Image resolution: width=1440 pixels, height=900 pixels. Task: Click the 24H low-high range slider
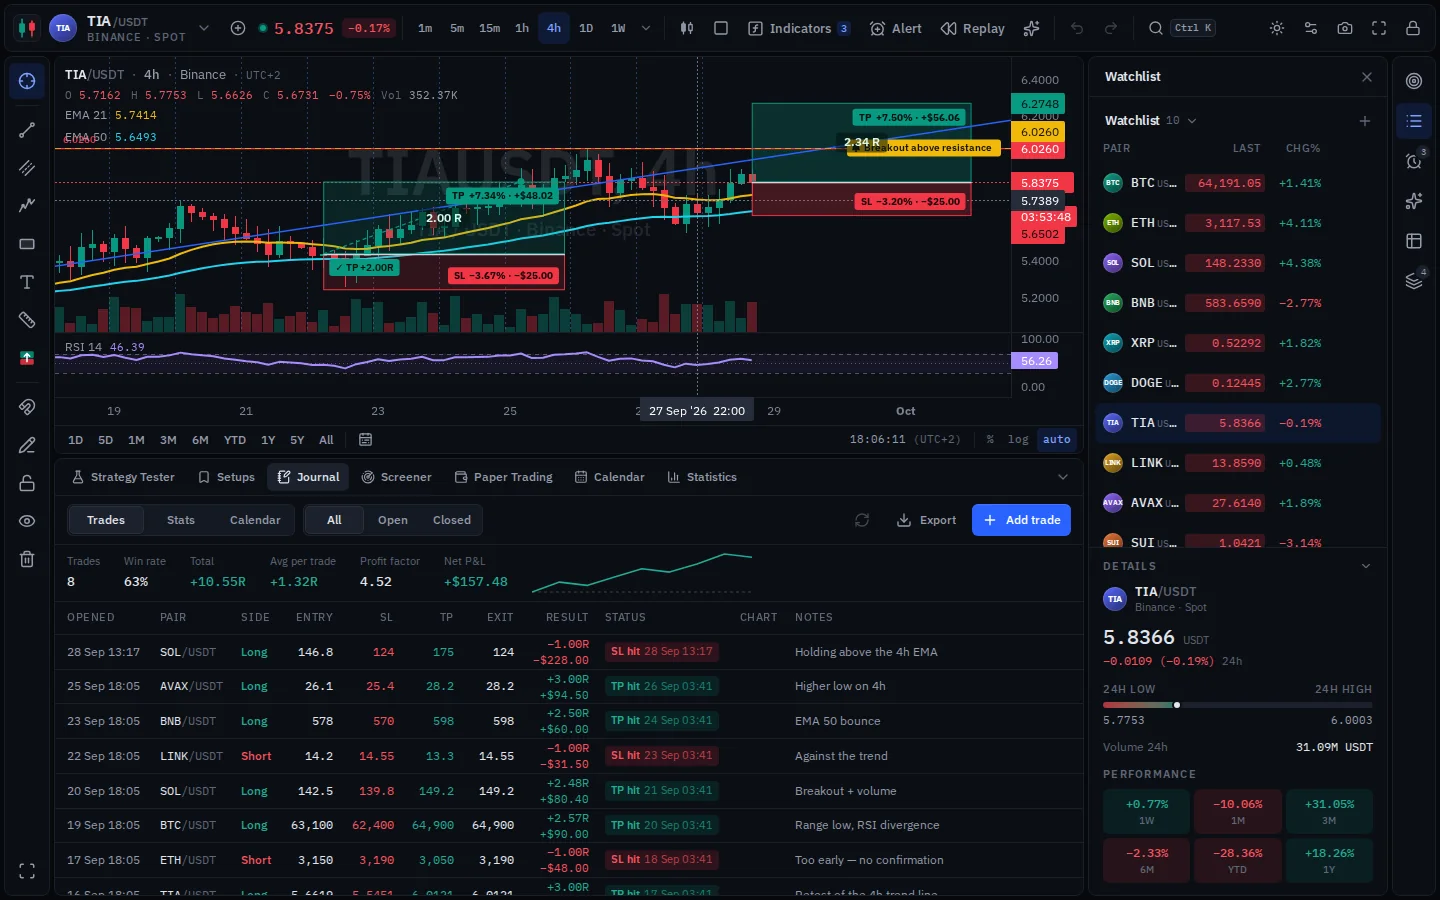pos(1237,705)
